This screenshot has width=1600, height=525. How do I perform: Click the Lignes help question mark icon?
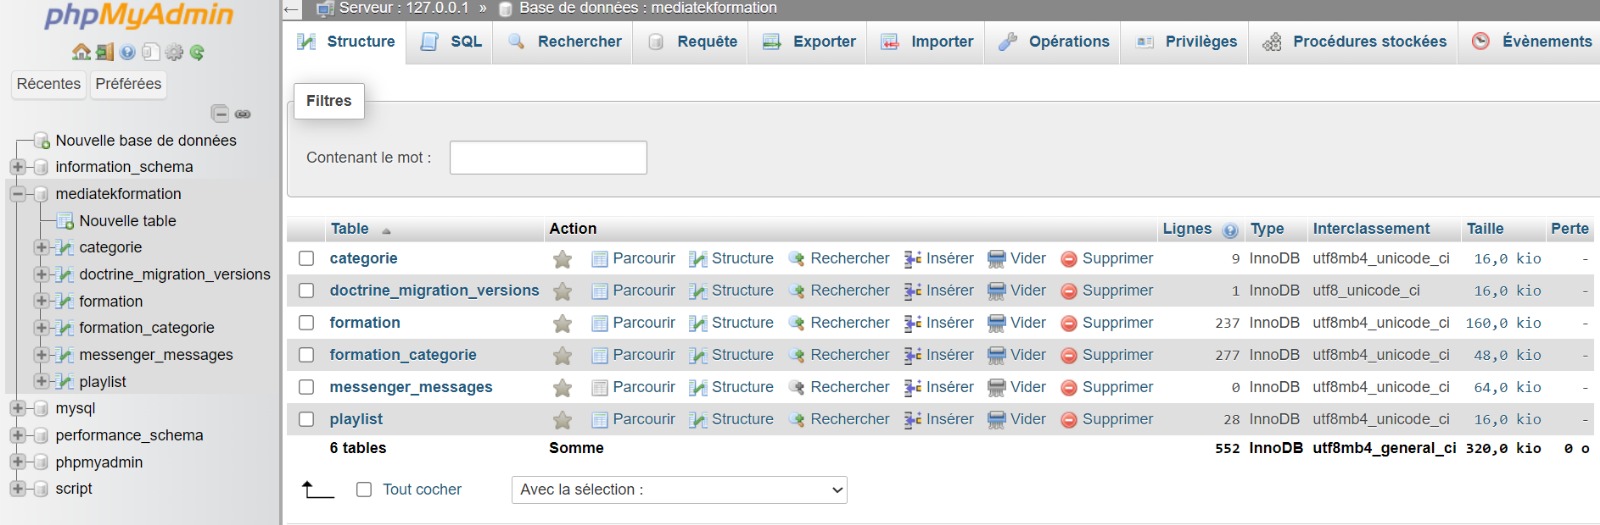tap(1230, 230)
